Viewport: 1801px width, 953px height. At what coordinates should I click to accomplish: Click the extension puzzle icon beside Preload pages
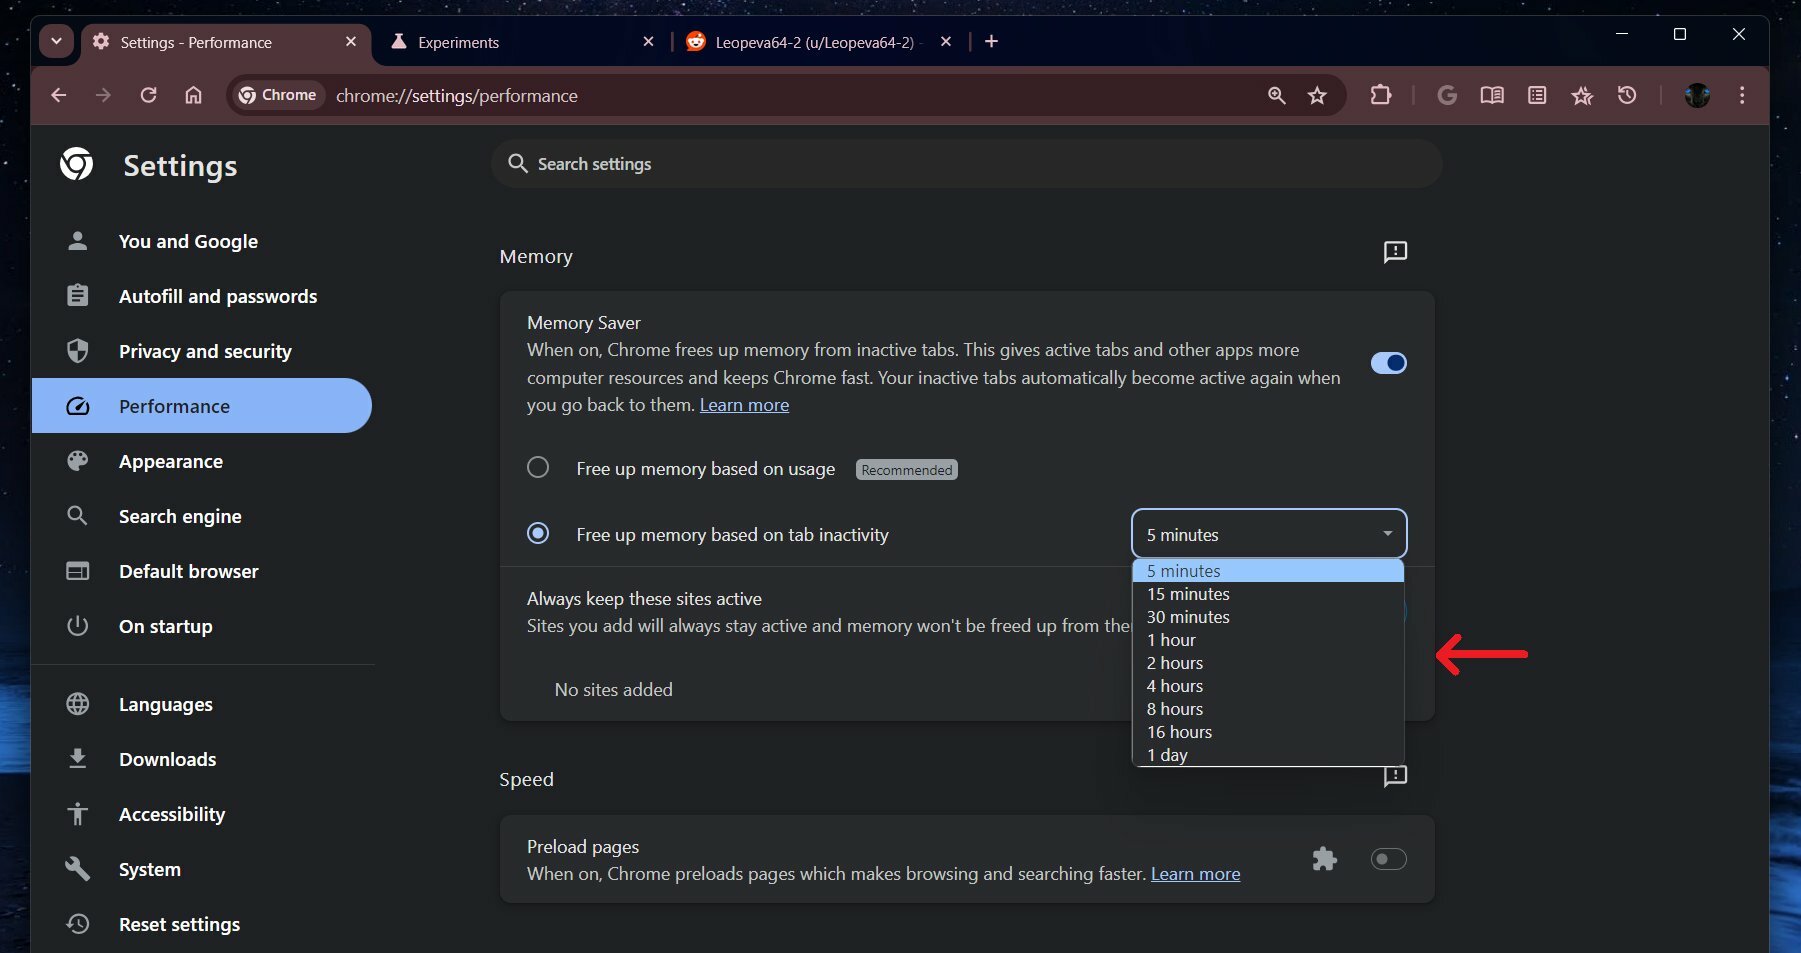(x=1325, y=859)
